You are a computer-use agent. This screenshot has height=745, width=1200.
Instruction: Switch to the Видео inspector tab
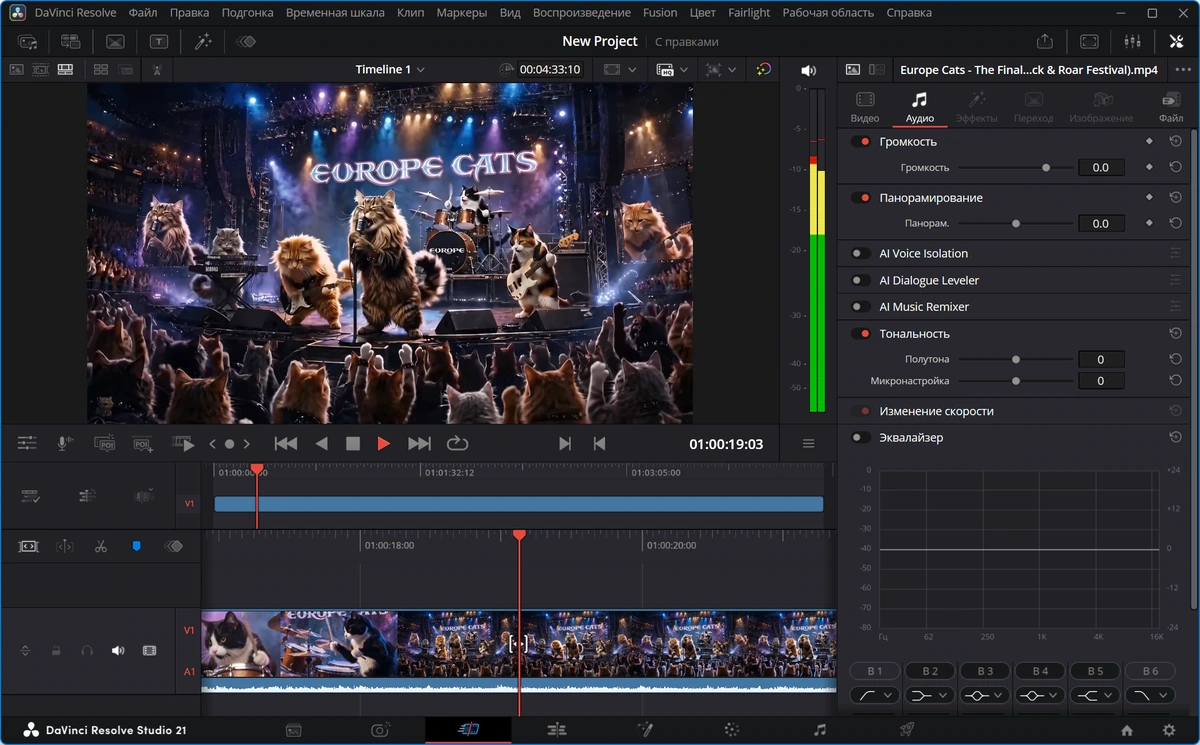(x=865, y=107)
